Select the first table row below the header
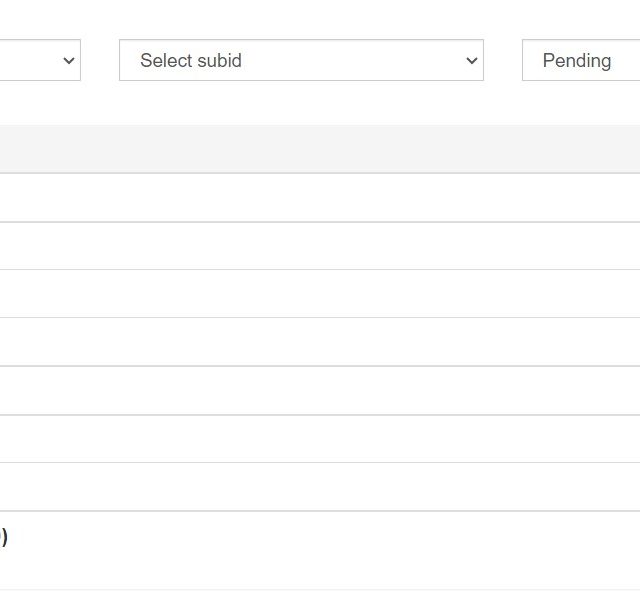640x602 pixels. coord(320,198)
